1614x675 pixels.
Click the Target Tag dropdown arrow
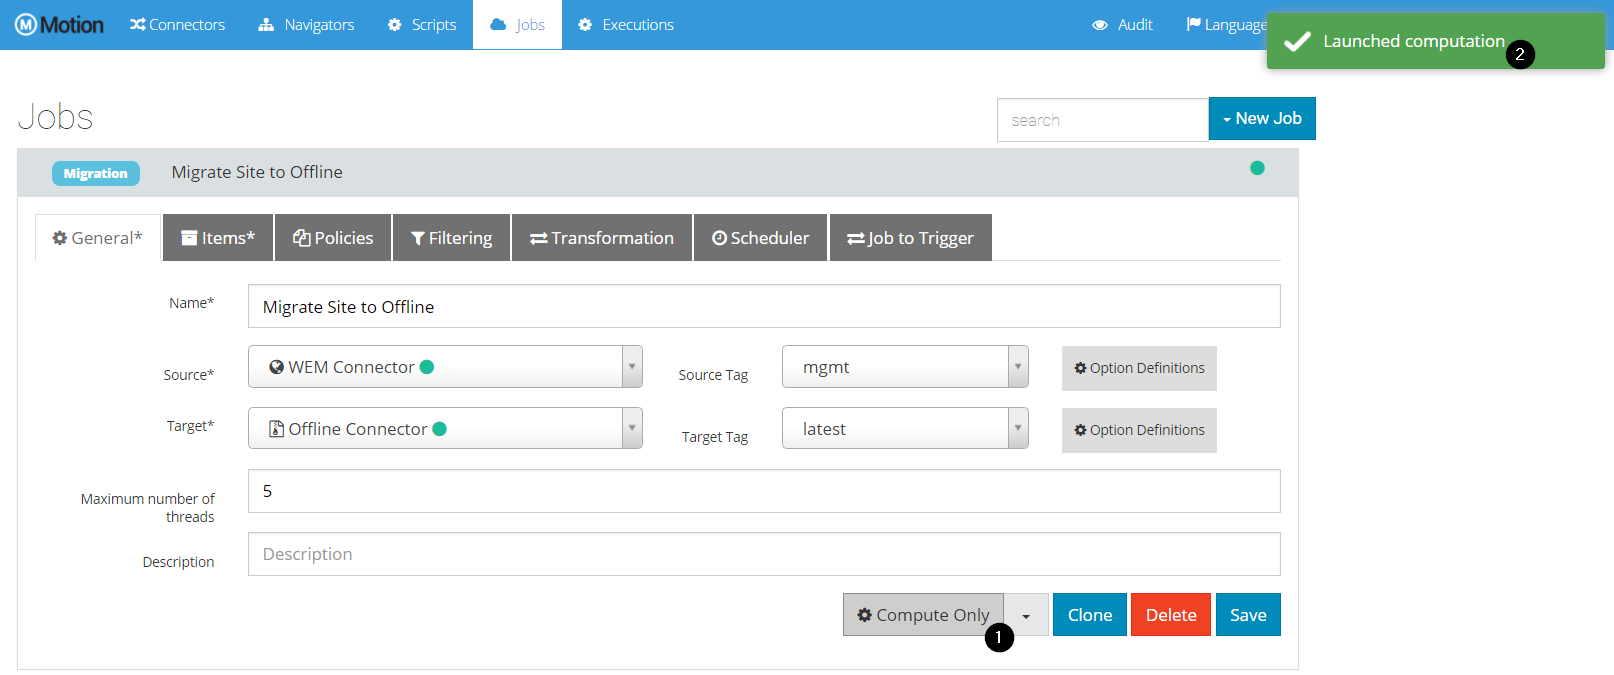pyautogui.click(x=1018, y=428)
